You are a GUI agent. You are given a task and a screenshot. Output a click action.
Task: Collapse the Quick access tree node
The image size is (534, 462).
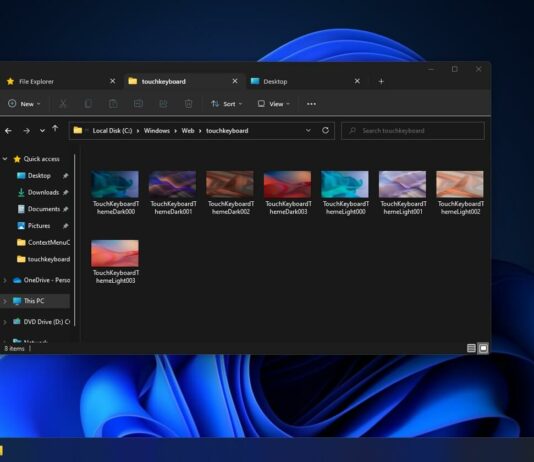click(5, 159)
